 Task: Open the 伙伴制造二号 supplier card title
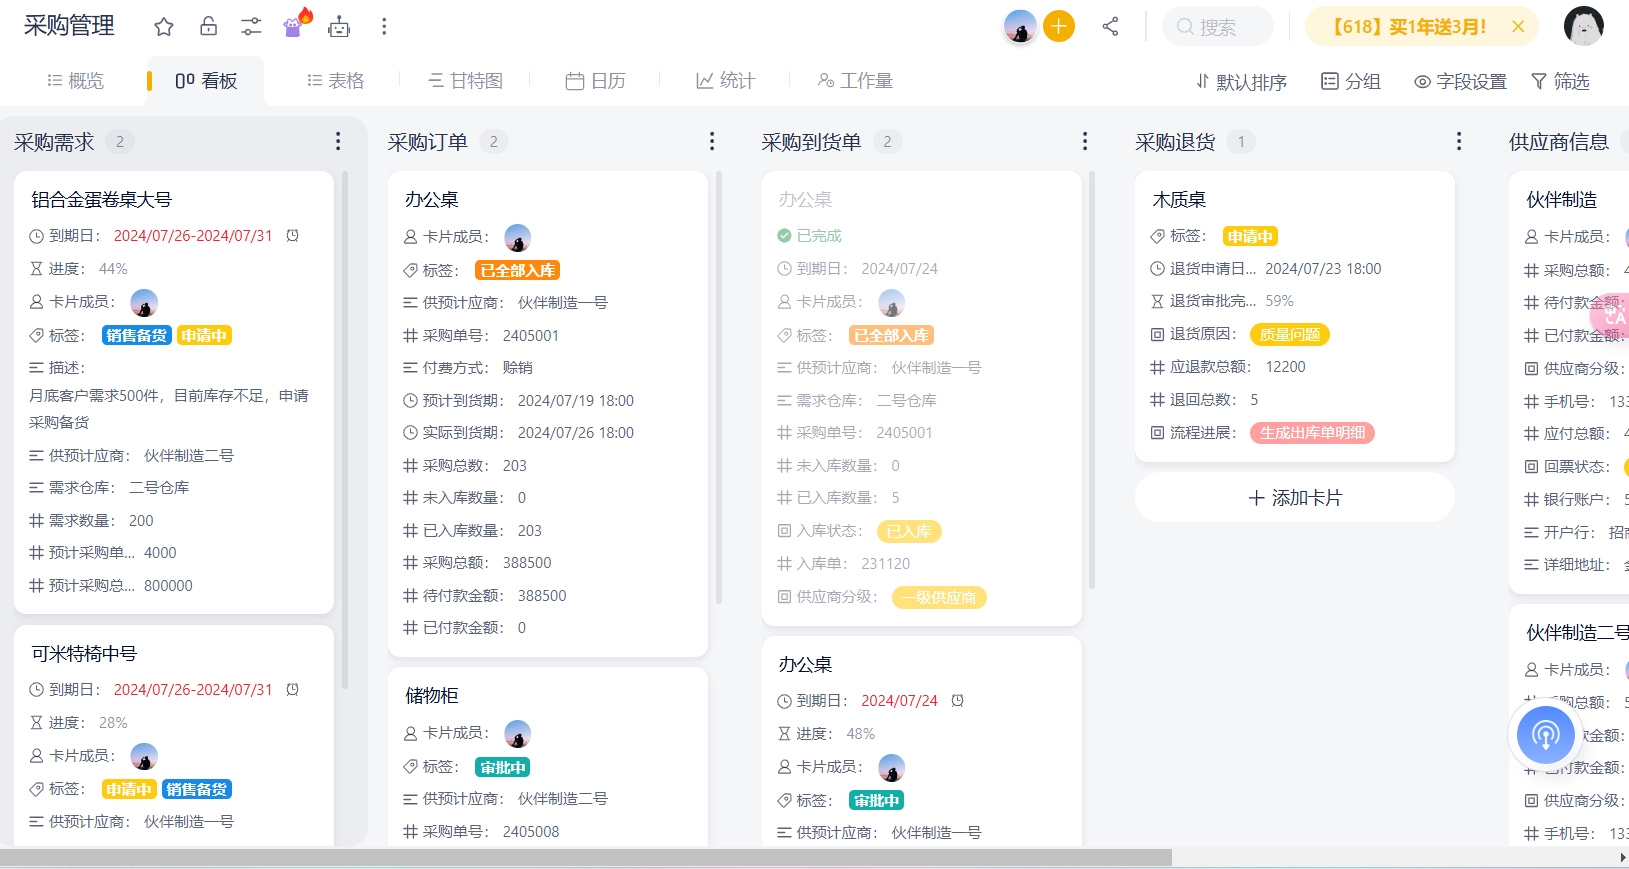tap(1577, 633)
